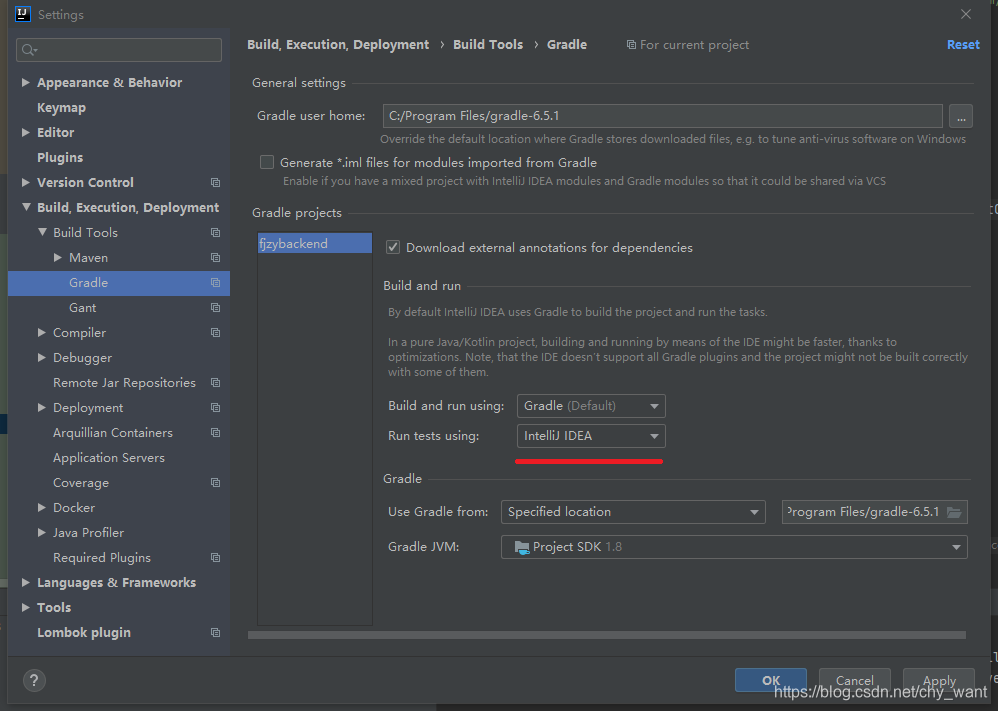Click the Project SDK icon in Gradle JVM field
Image resolution: width=998 pixels, height=711 pixels.
click(522, 547)
